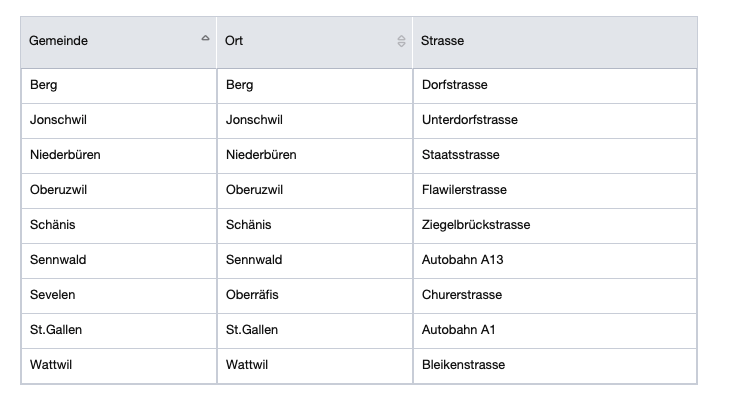Viewport: 746px width, 400px height.
Task: Click the Ort column sort arrows icon
Action: 401,41
